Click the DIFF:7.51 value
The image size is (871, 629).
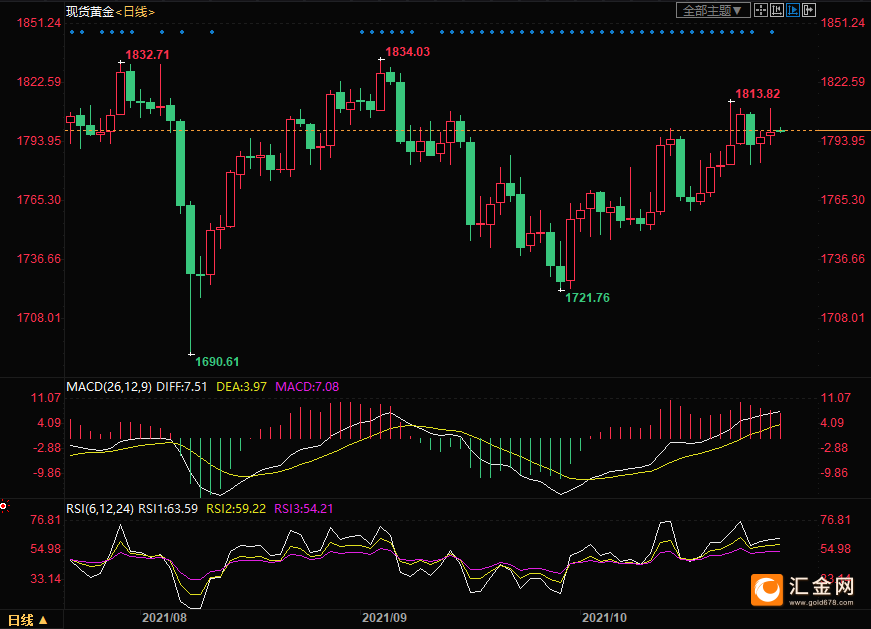182,387
